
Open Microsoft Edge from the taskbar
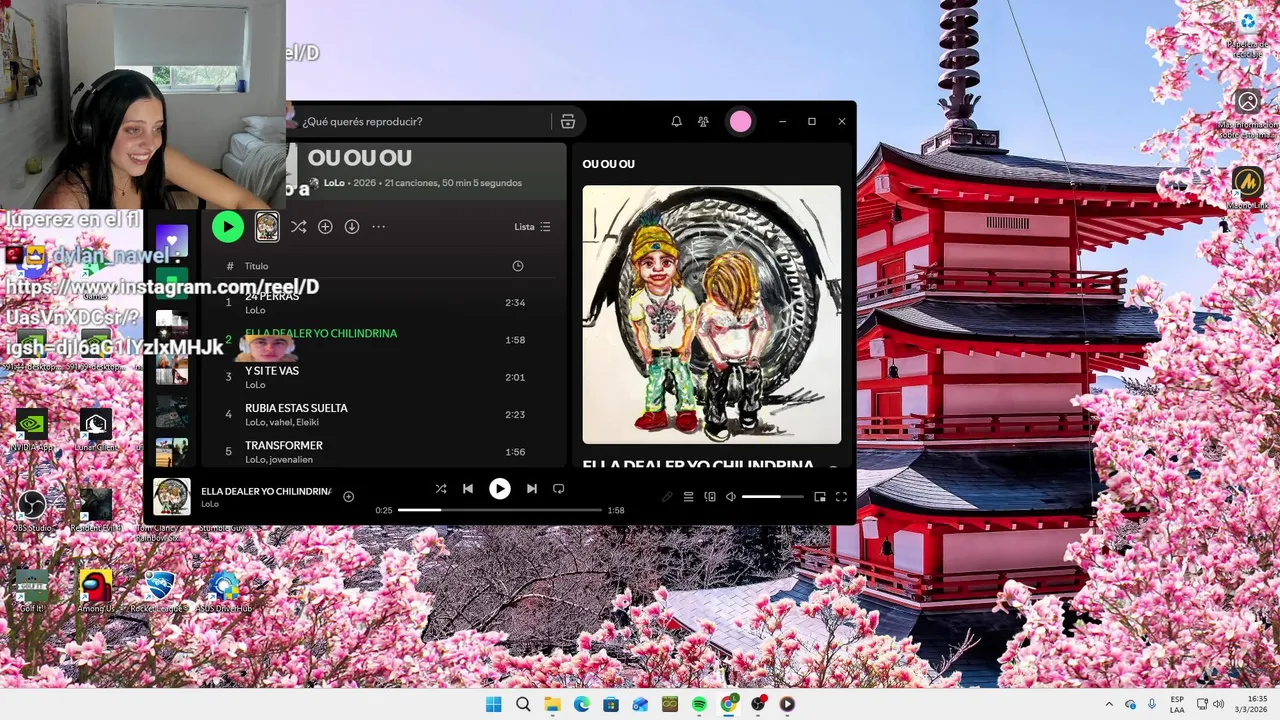[x=581, y=704]
